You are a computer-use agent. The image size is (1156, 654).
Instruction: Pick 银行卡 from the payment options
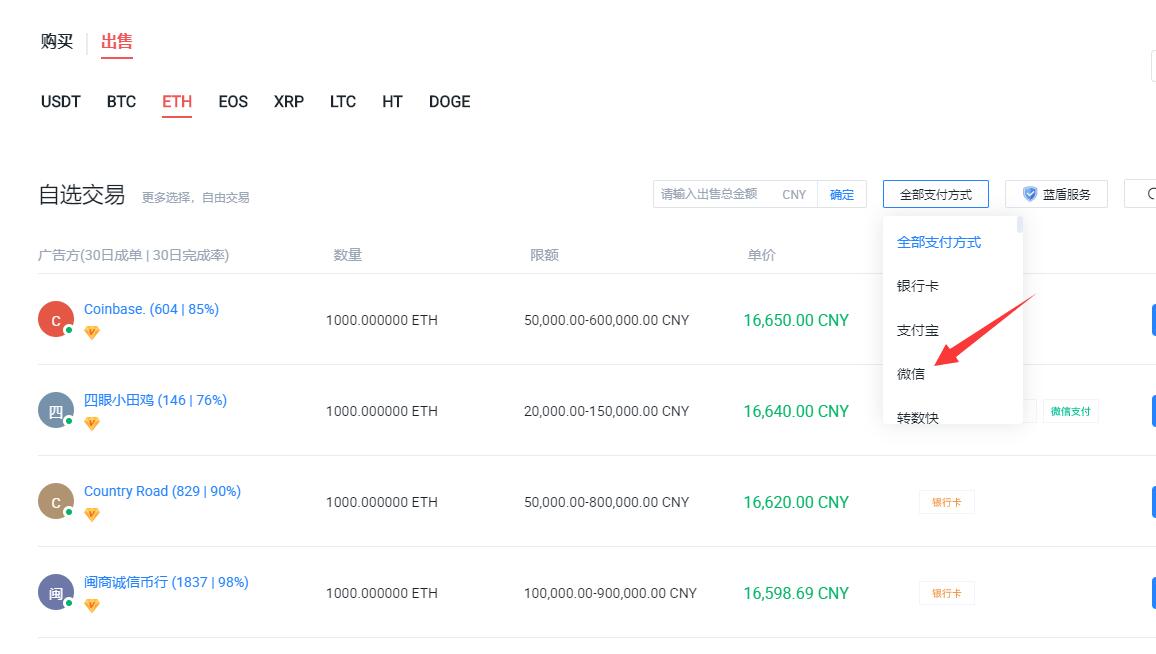click(917, 286)
